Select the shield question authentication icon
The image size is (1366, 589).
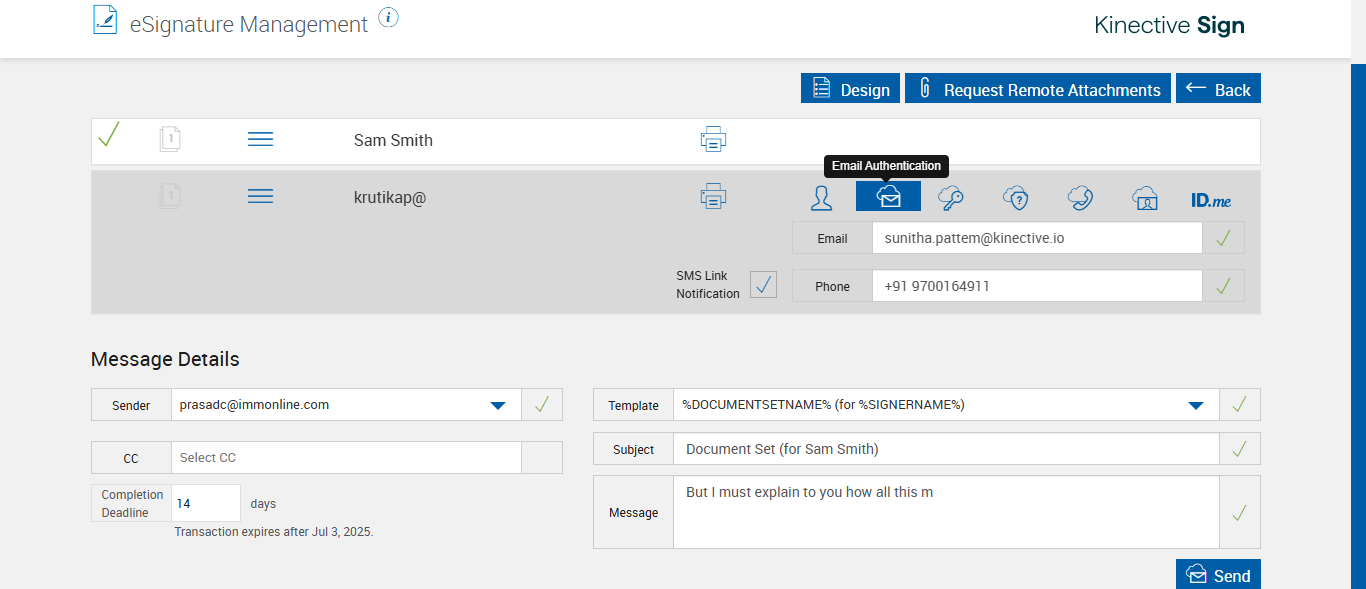(x=1016, y=198)
